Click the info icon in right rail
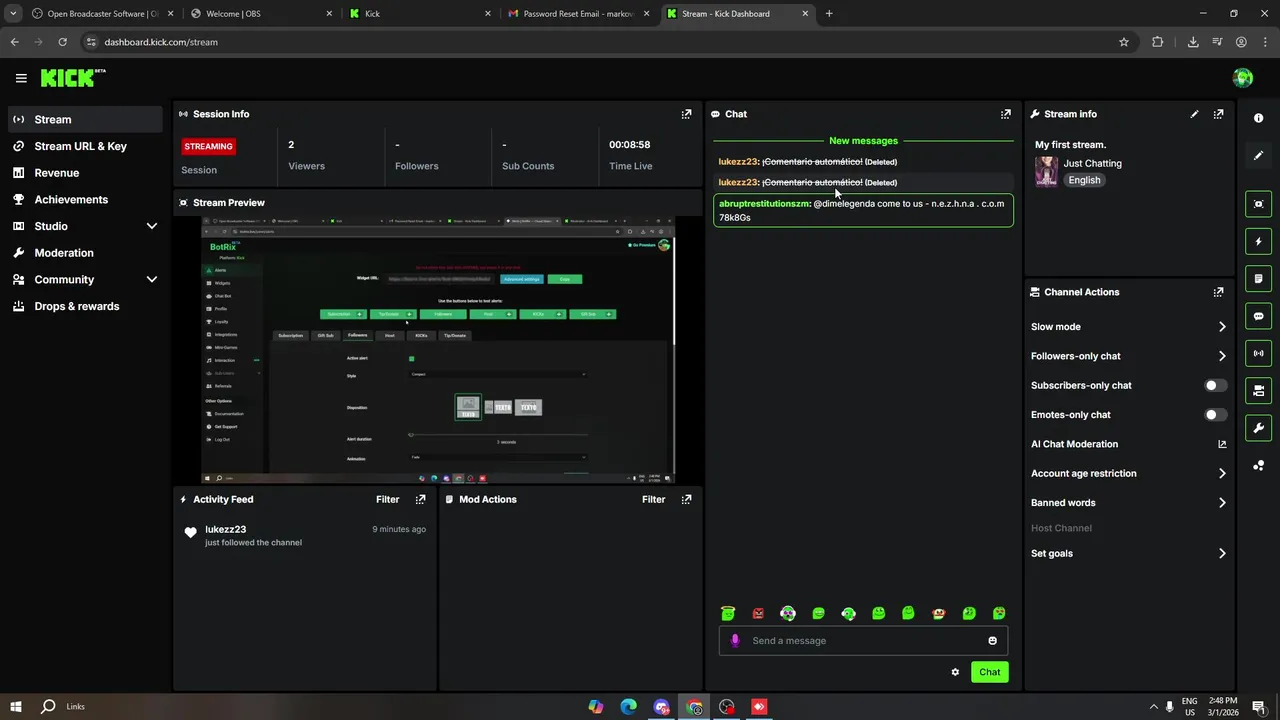Screen dimensions: 1280x720 pos(1258,118)
